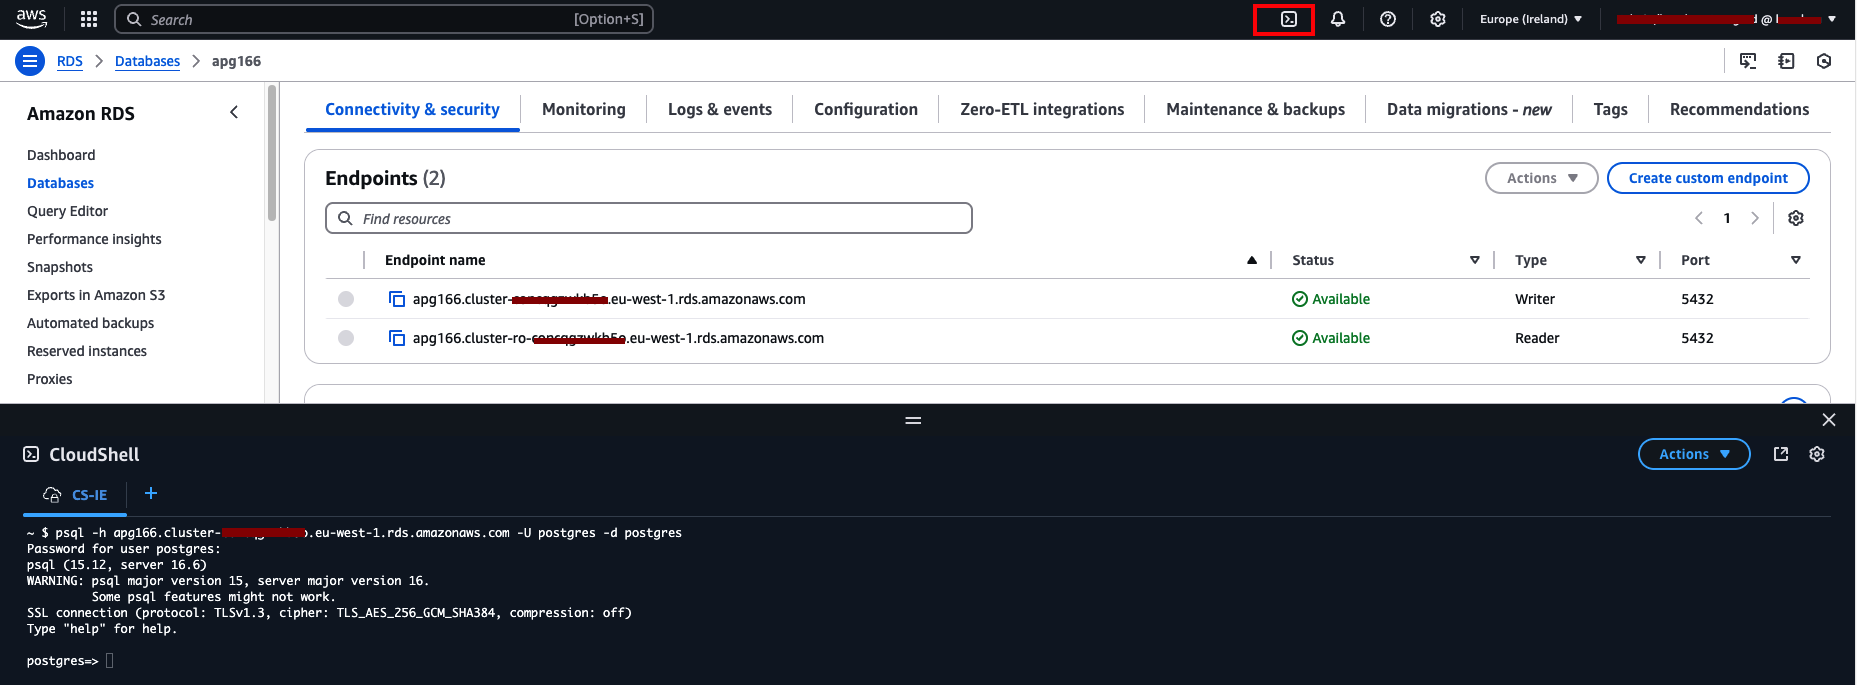Switch to the Monitoring tab
This screenshot has height=685, width=1857.
pos(584,109)
